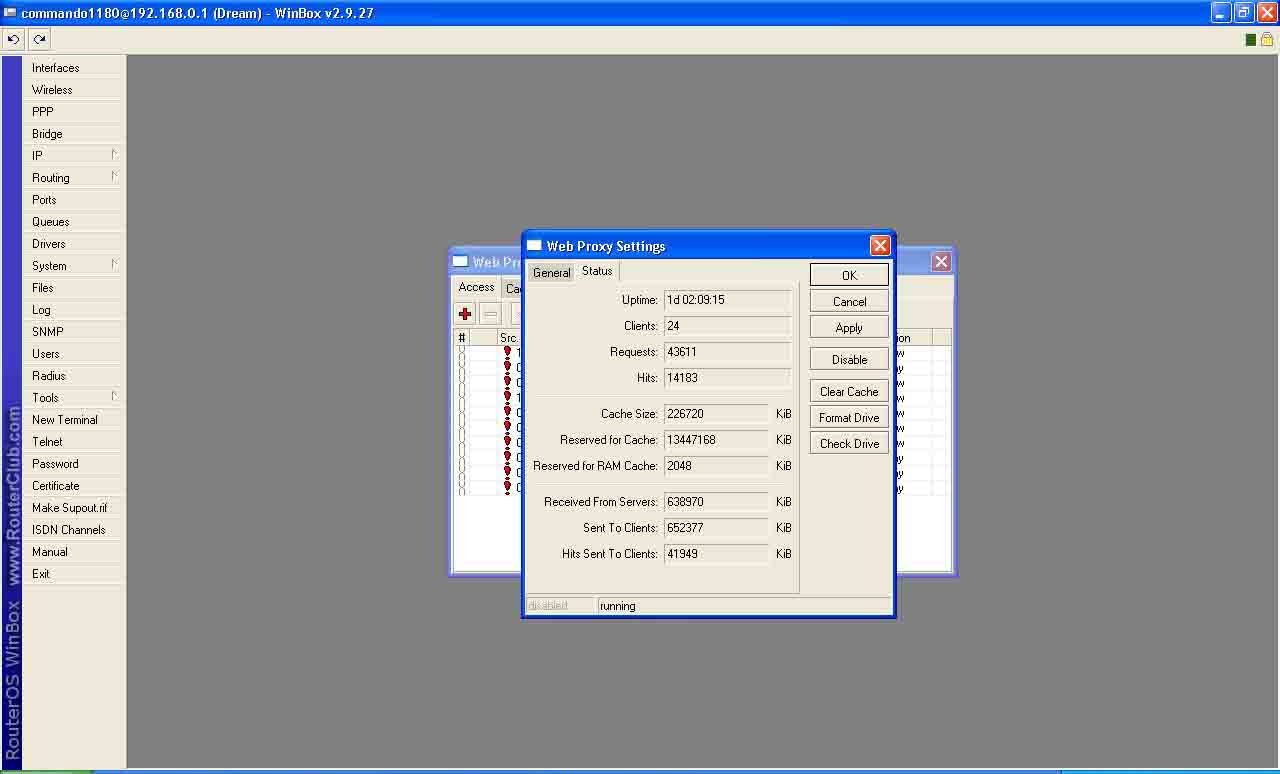The width and height of the screenshot is (1280, 774).
Task: Click the Requests value field
Action: pyautogui.click(x=727, y=352)
